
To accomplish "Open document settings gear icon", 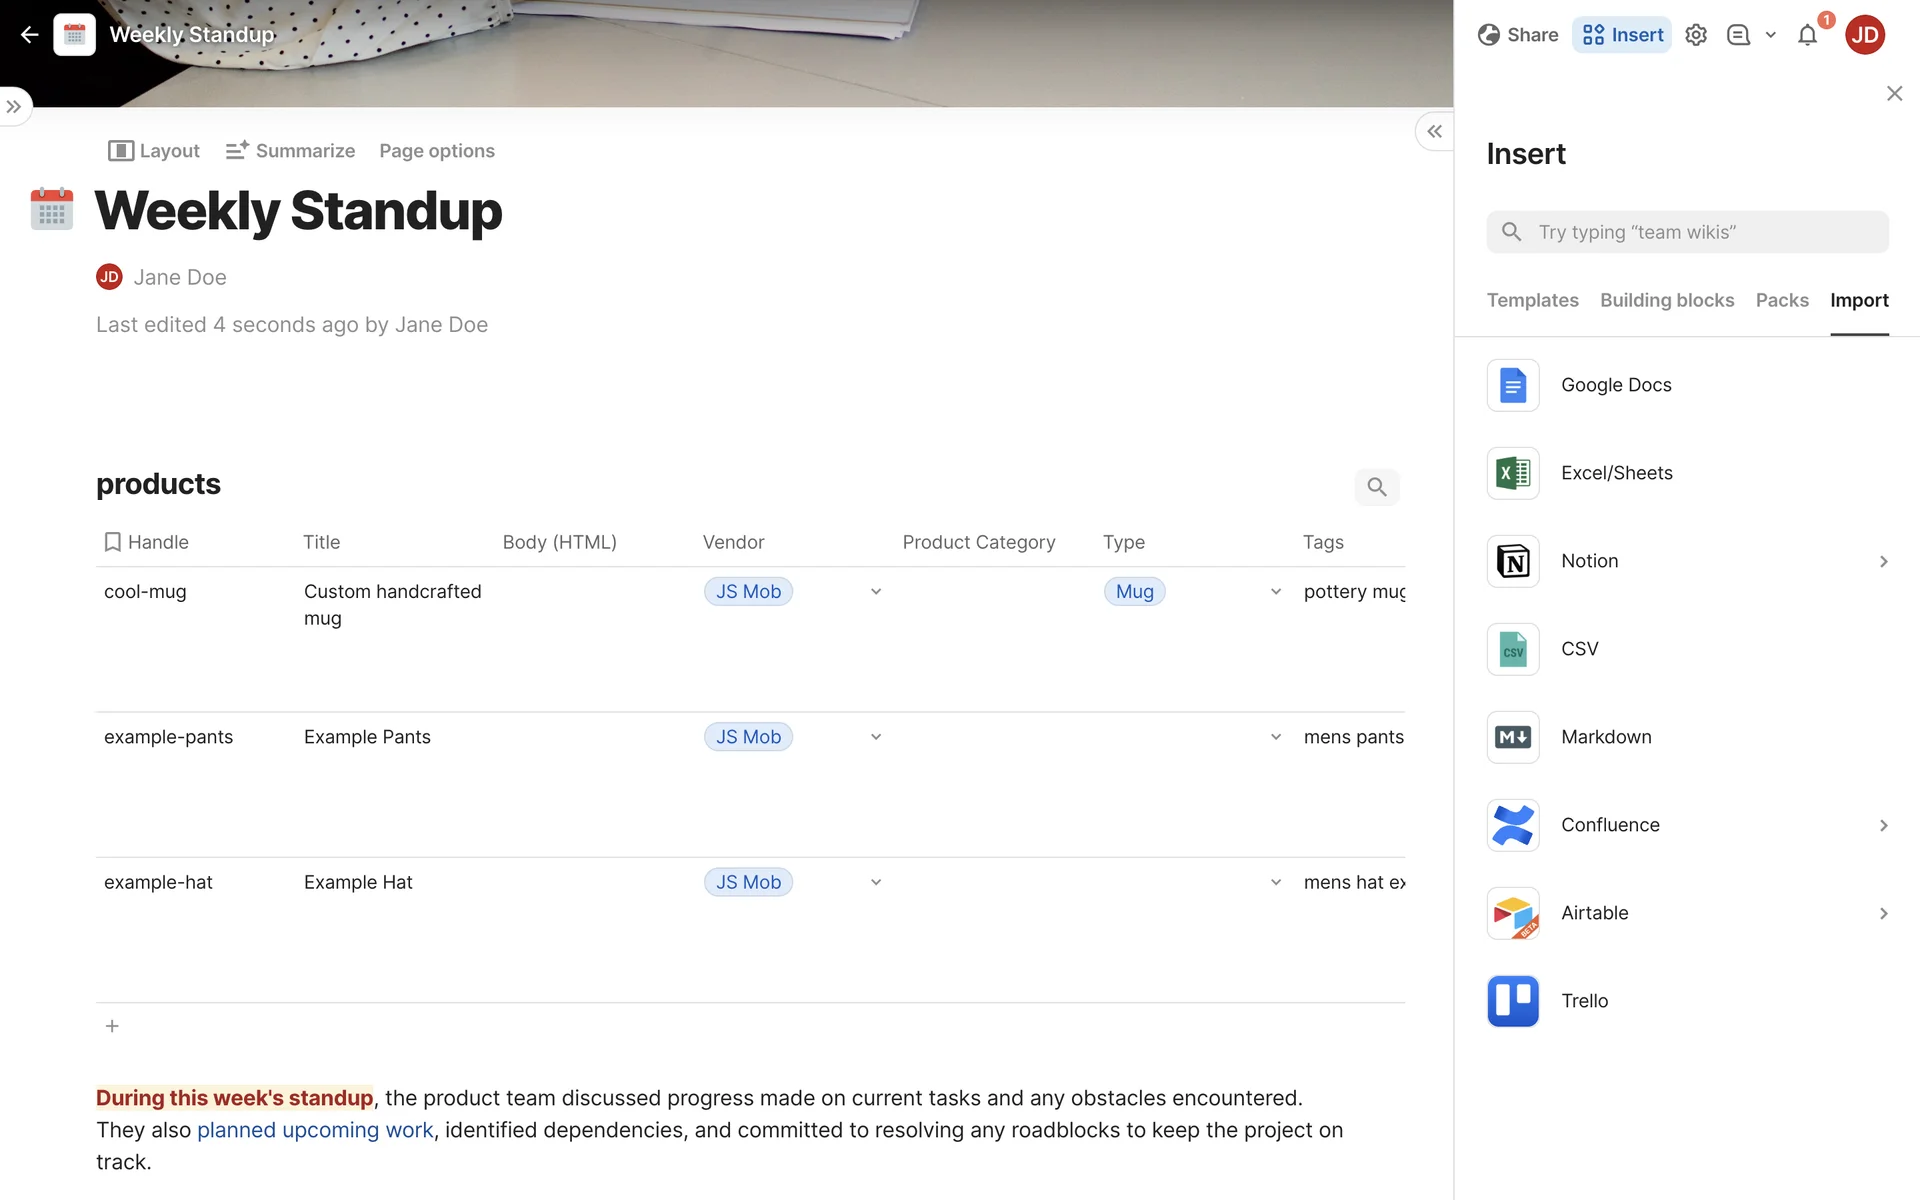I will point(1695,35).
